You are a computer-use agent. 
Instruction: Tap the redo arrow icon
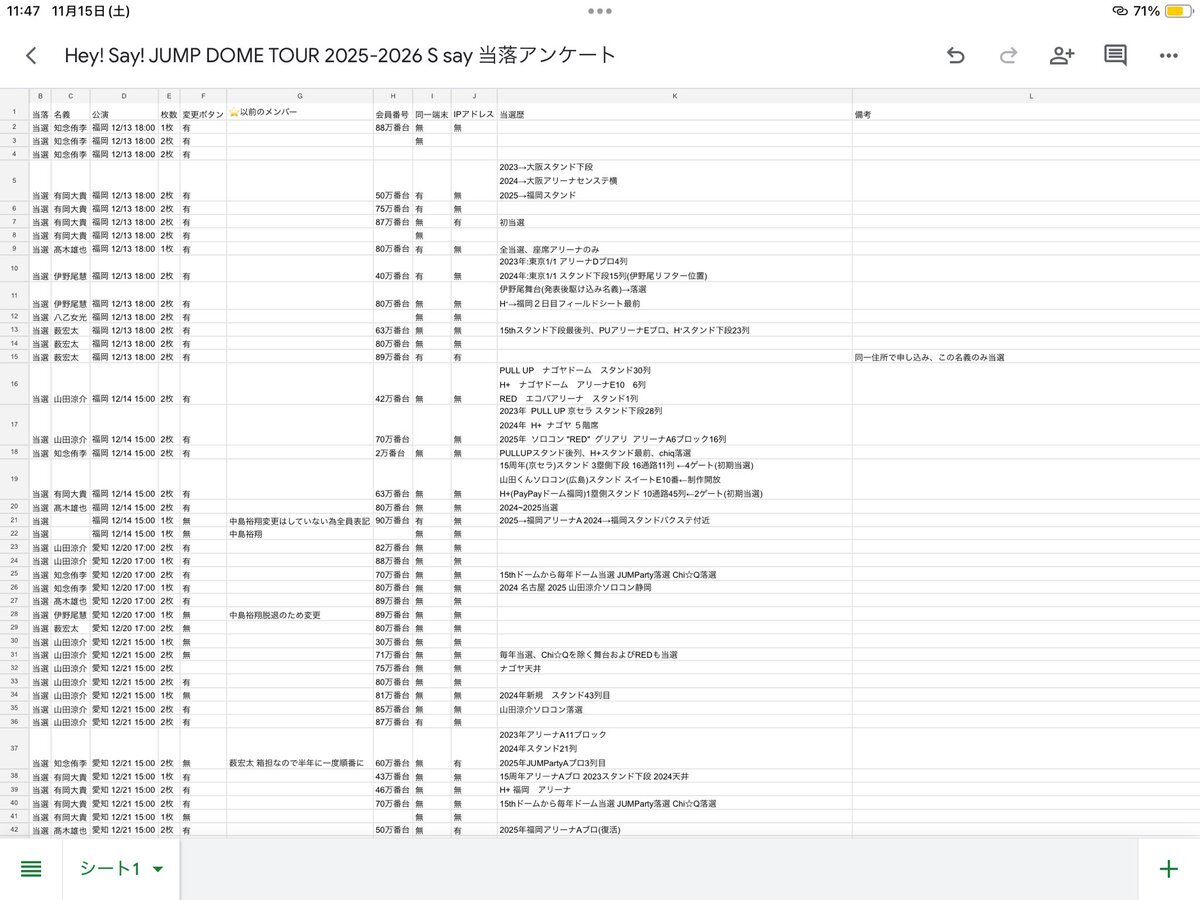coord(1009,56)
